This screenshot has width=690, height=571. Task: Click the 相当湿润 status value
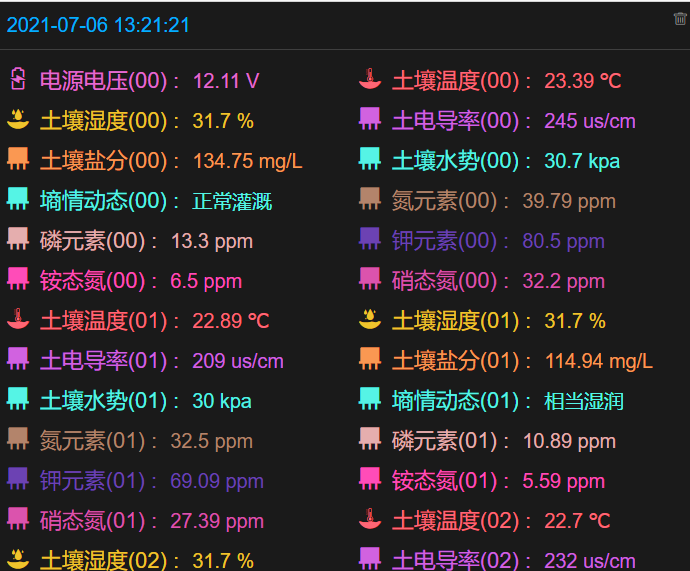(584, 401)
